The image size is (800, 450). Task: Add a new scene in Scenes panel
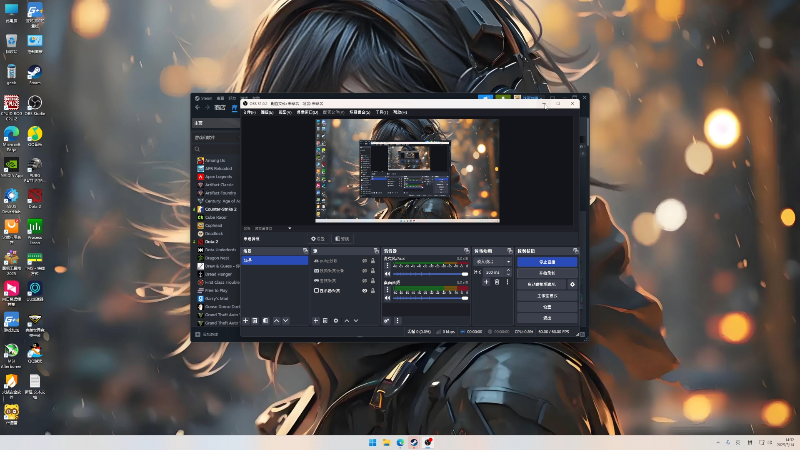pyautogui.click(x=245, y=320)
